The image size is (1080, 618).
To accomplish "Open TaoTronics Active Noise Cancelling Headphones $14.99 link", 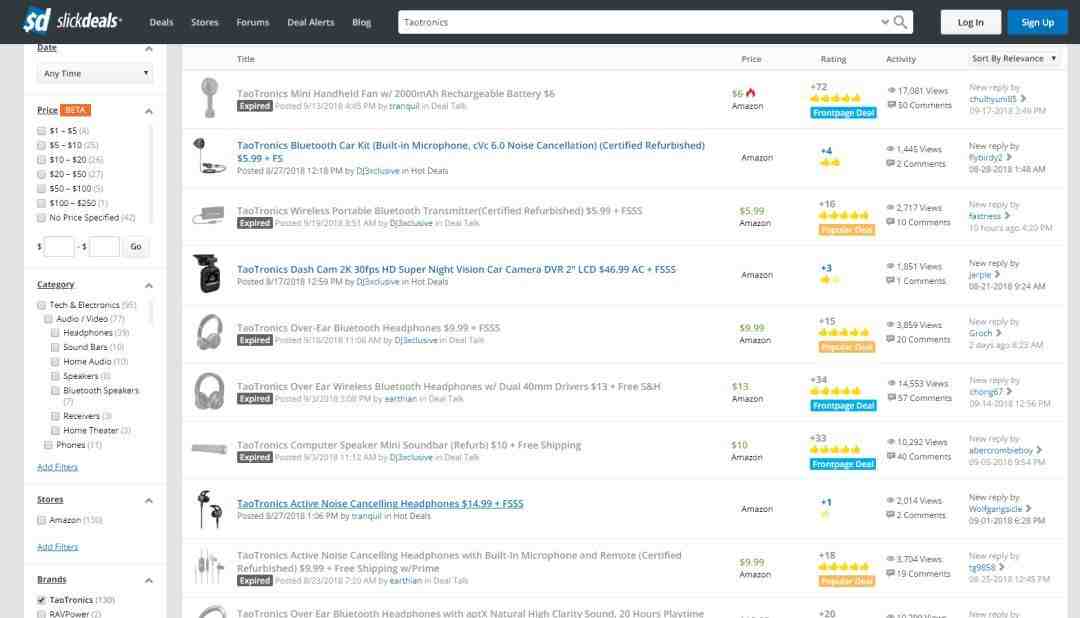I will (x=379, y=504).
